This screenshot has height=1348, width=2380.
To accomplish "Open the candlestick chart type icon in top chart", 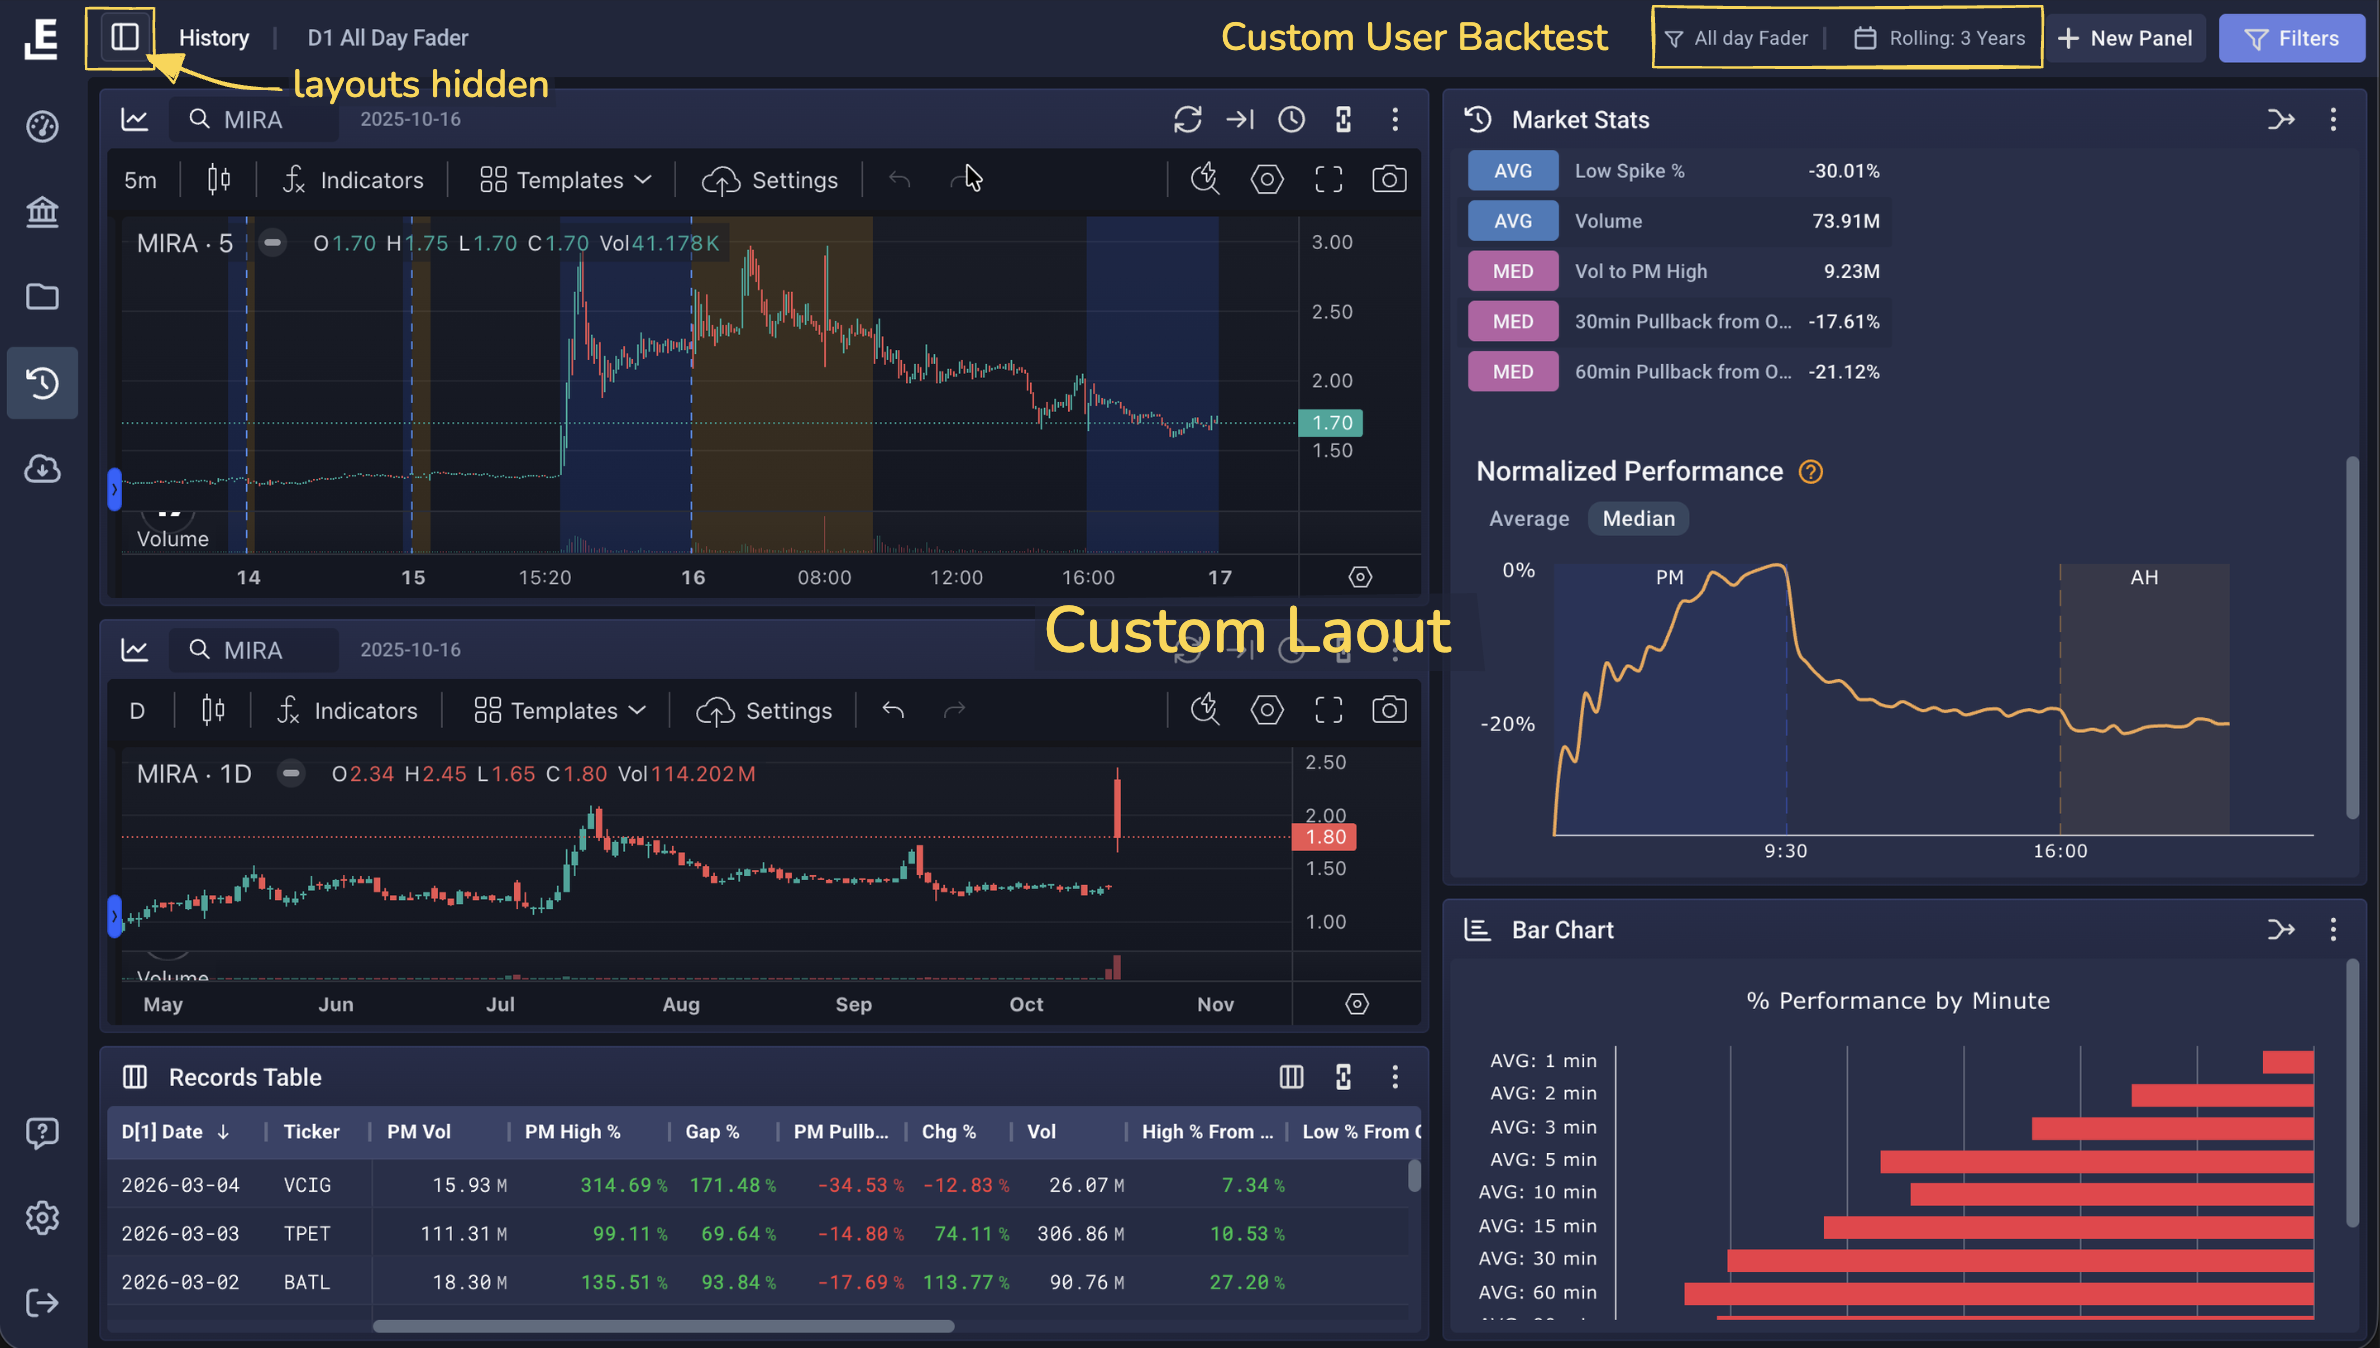I will click(x=219, y=180).
